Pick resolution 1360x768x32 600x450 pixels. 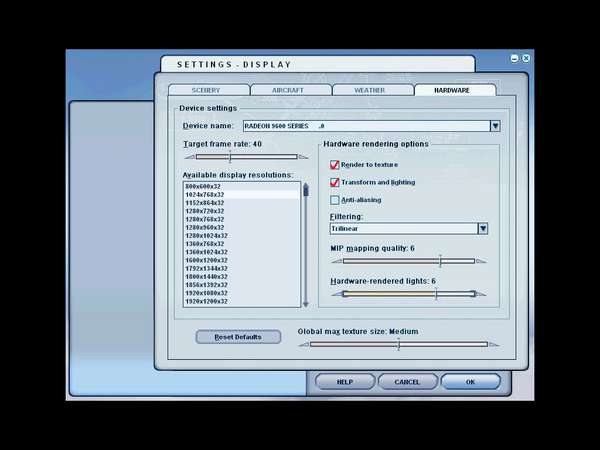[242, 244]
